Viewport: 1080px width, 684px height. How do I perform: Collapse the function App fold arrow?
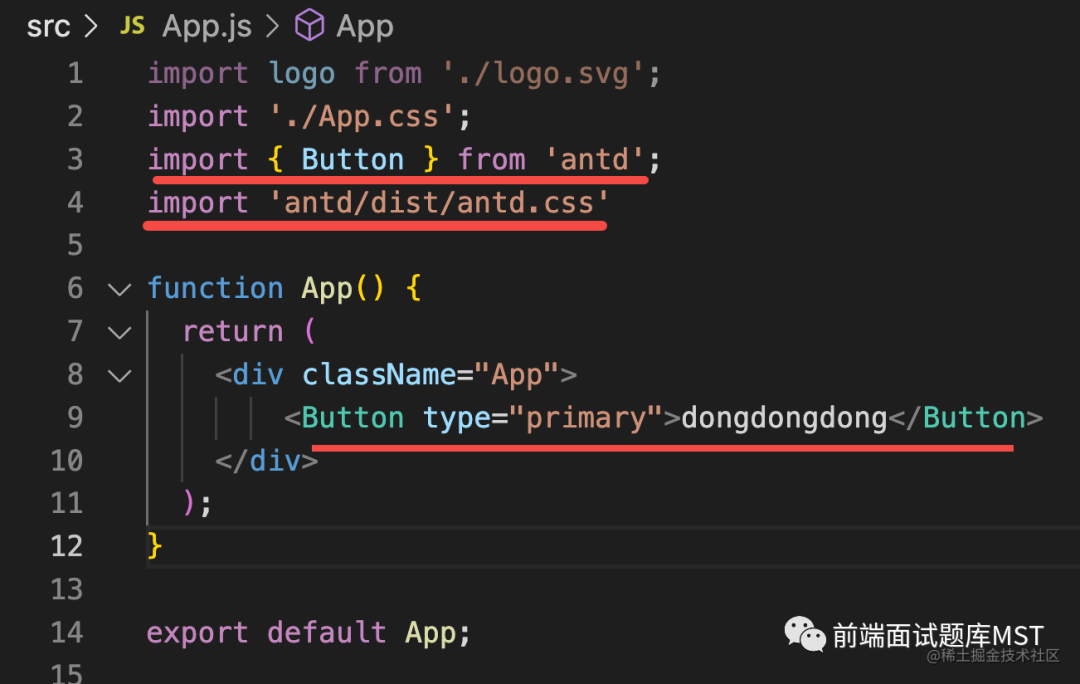point(120,289)
